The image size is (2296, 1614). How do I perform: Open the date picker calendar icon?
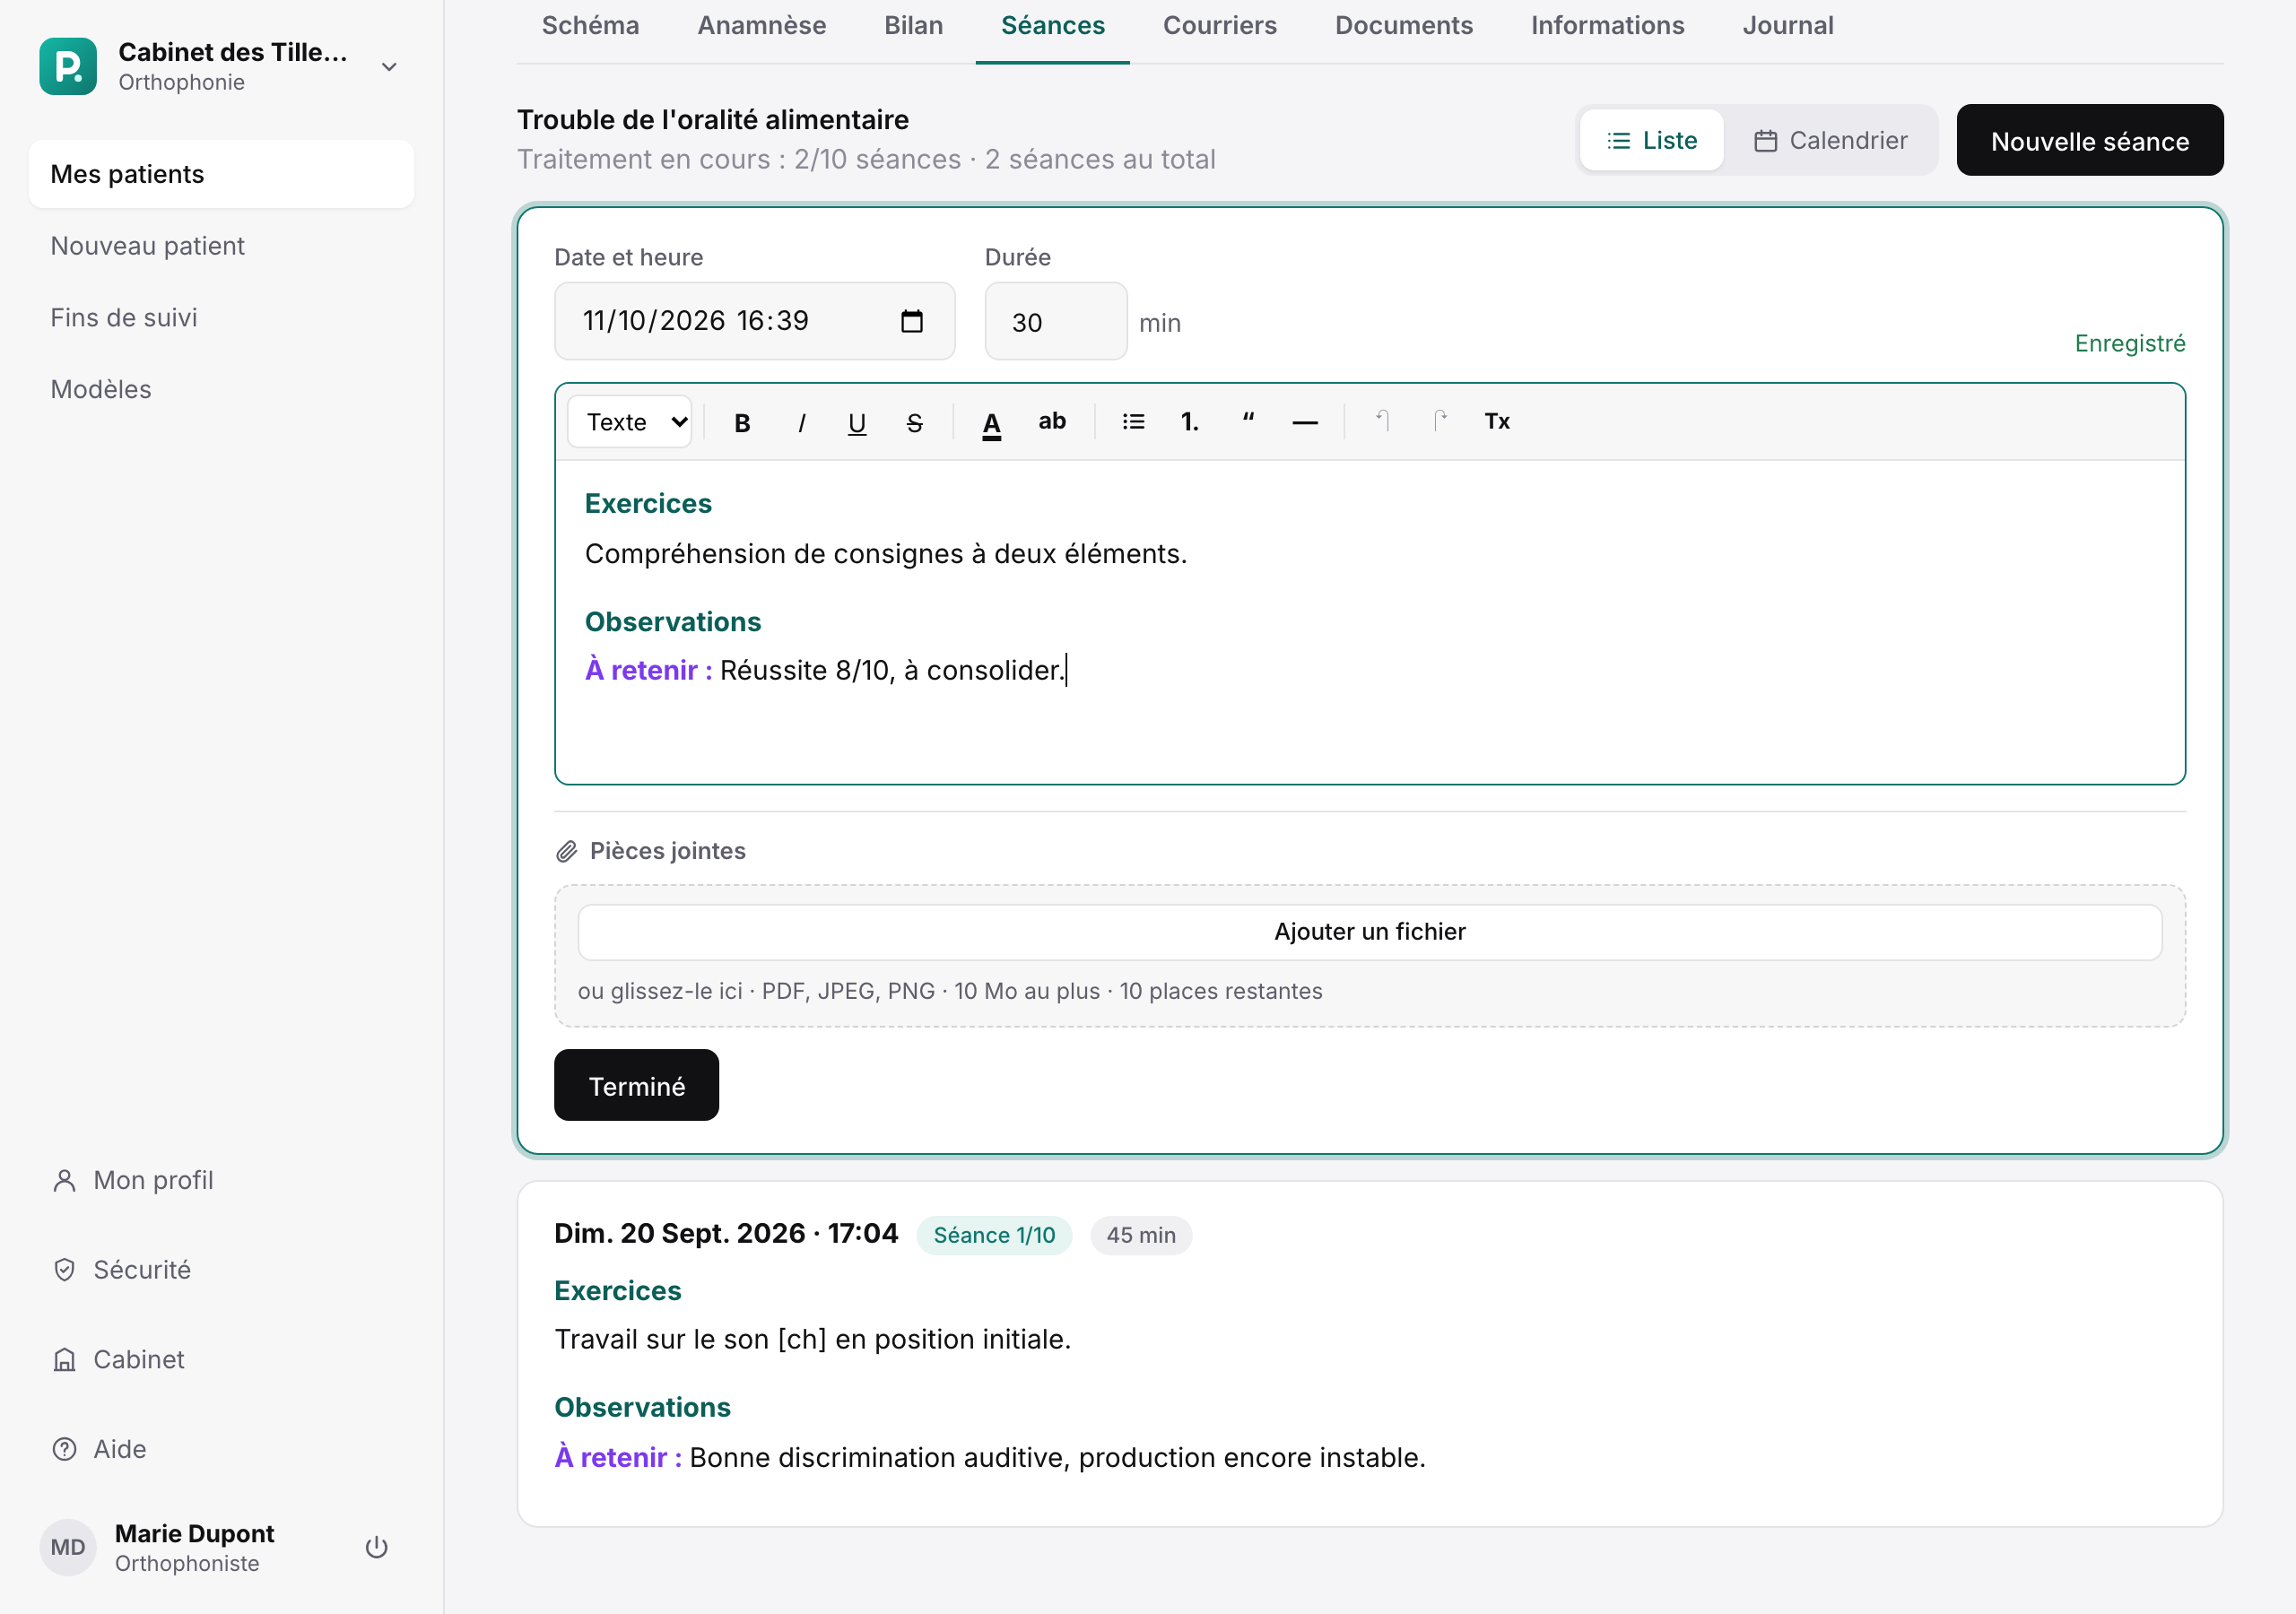(912, 321)
